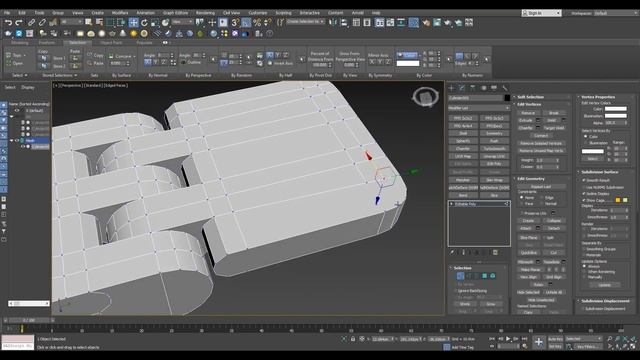Viewport: 640px width, 360px height.
Task: Click the Unhide All button
Action: 554,292
